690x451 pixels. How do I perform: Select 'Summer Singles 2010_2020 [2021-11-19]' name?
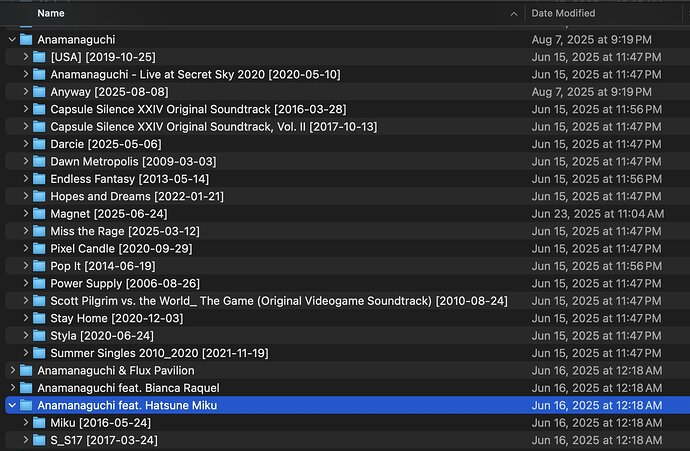159,353
